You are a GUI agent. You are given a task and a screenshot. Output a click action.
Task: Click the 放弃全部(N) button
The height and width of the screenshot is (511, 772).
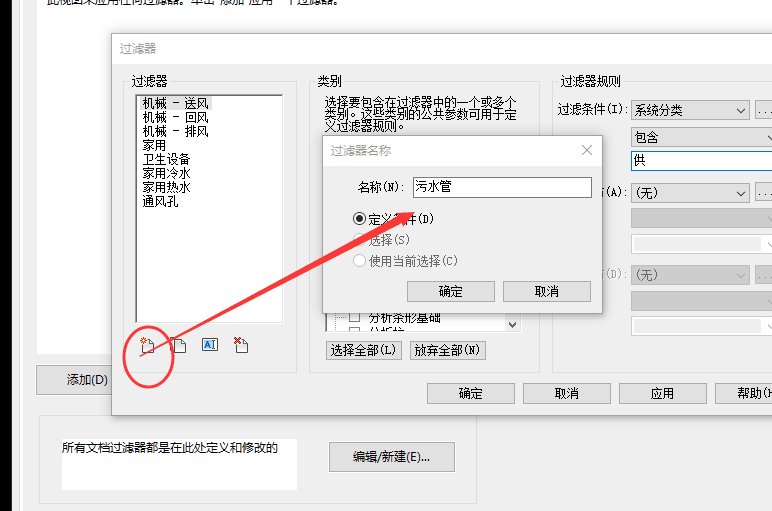448,351
